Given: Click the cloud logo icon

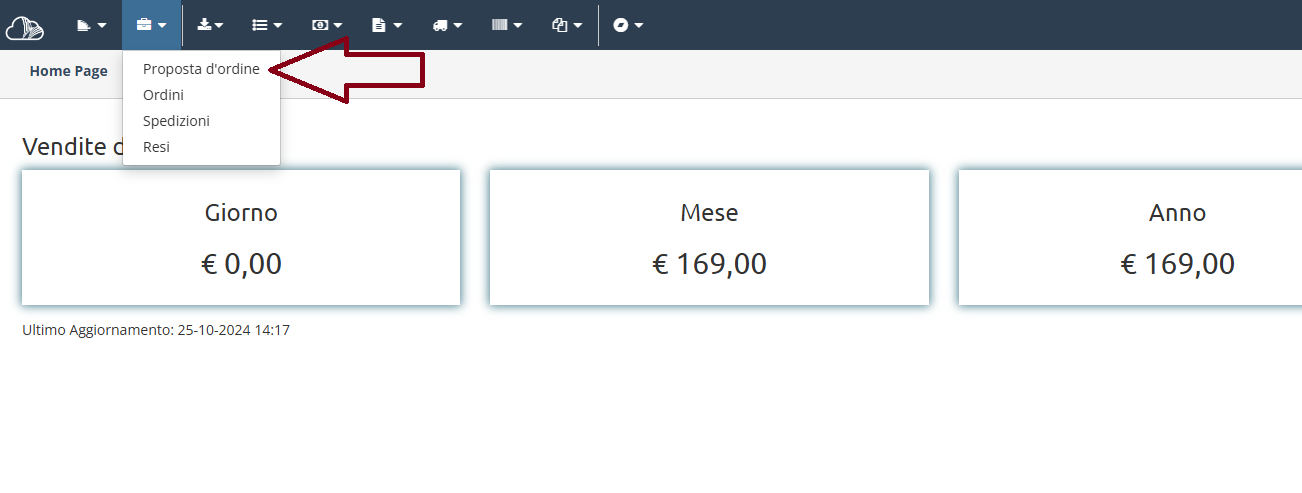Looking at the screenshot, I should coord(24,27).
